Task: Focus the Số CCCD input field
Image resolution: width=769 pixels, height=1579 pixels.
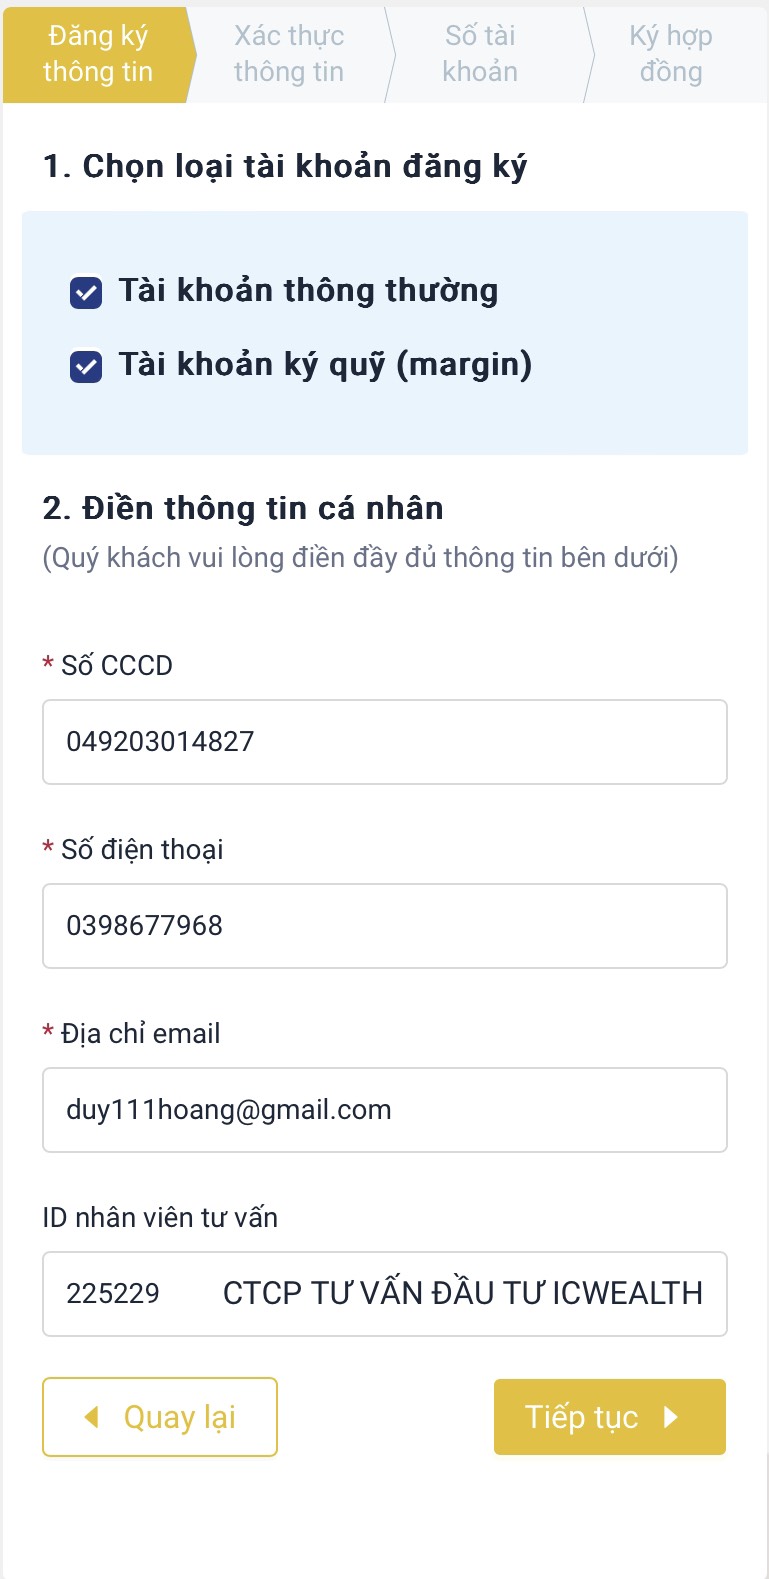Action: pyautogui.click(x=385, y=742)
